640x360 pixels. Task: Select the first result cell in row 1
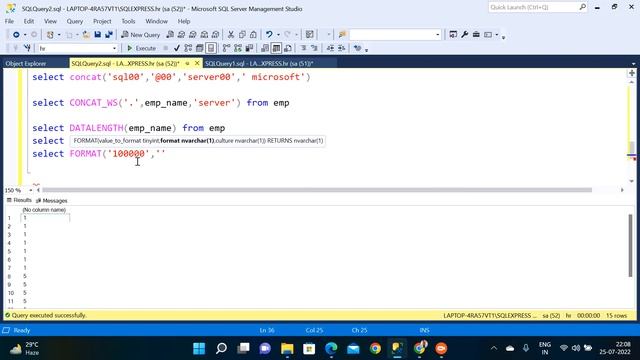45,218
